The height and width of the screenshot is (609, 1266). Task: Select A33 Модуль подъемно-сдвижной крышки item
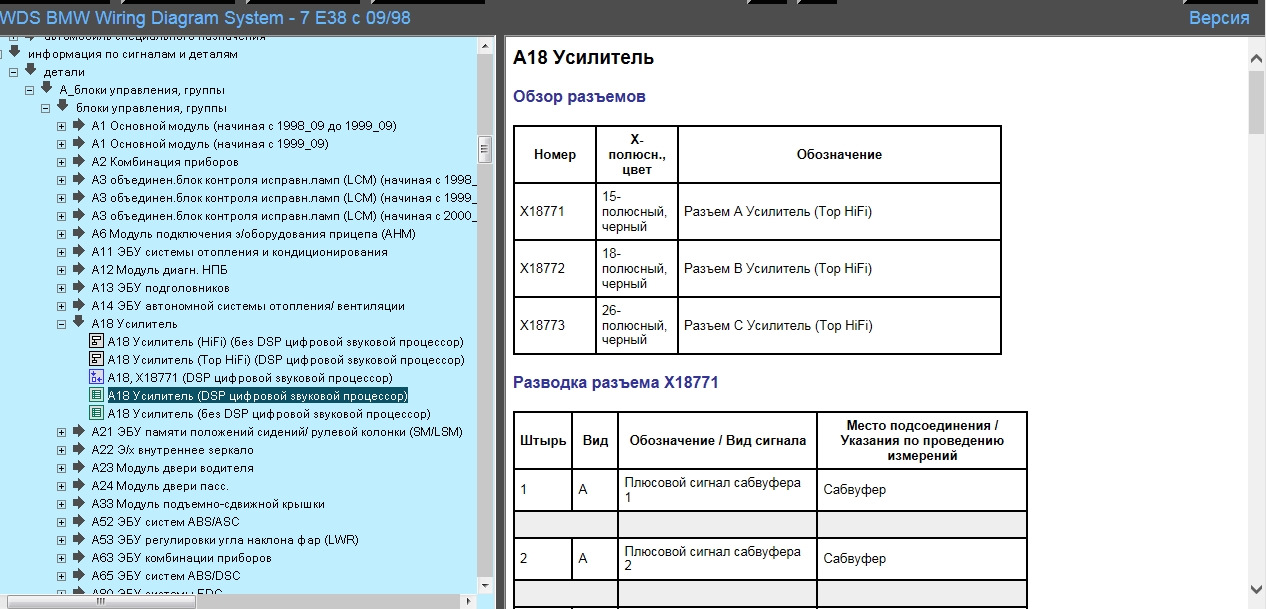pos(208,504)
